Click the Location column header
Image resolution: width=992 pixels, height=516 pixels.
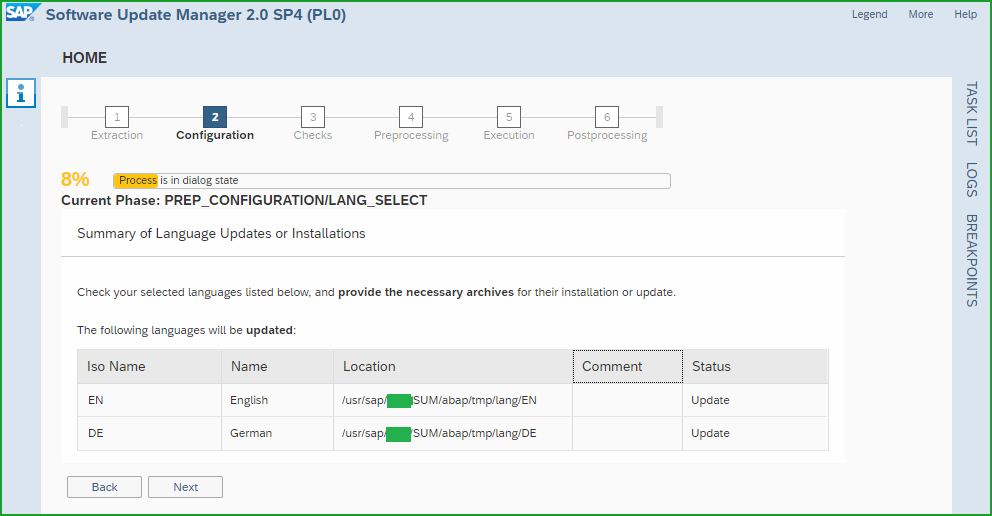[x=453, y=366]
